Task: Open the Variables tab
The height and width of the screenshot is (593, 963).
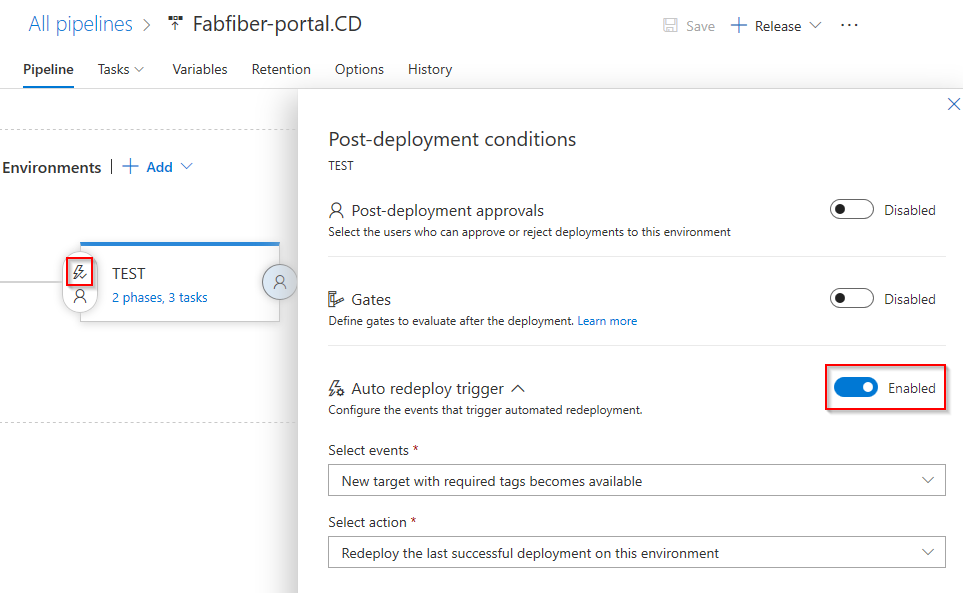Action: click(x=200, y=69)
